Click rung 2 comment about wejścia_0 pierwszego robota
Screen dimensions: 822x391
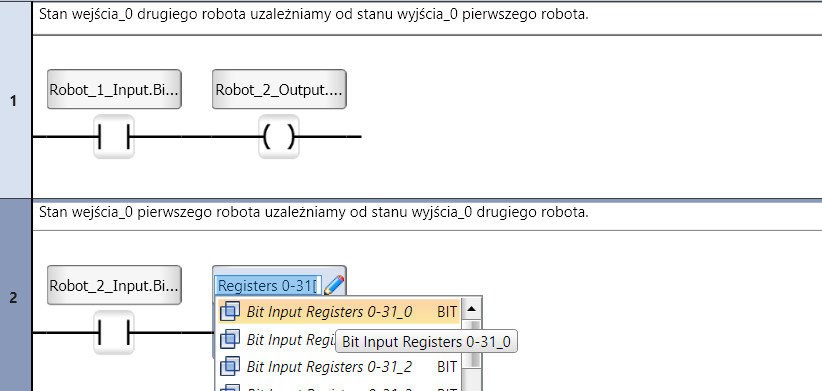coord(314,213)
